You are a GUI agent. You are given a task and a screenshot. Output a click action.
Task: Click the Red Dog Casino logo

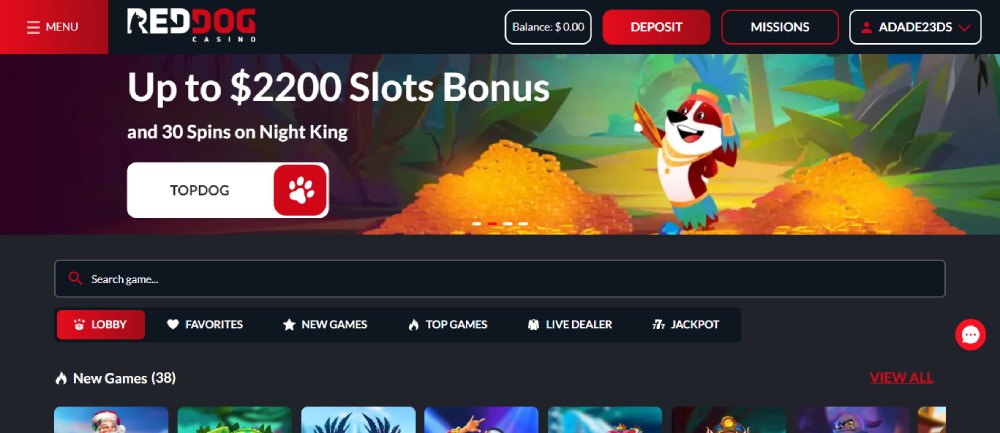(x=191, y=26)
